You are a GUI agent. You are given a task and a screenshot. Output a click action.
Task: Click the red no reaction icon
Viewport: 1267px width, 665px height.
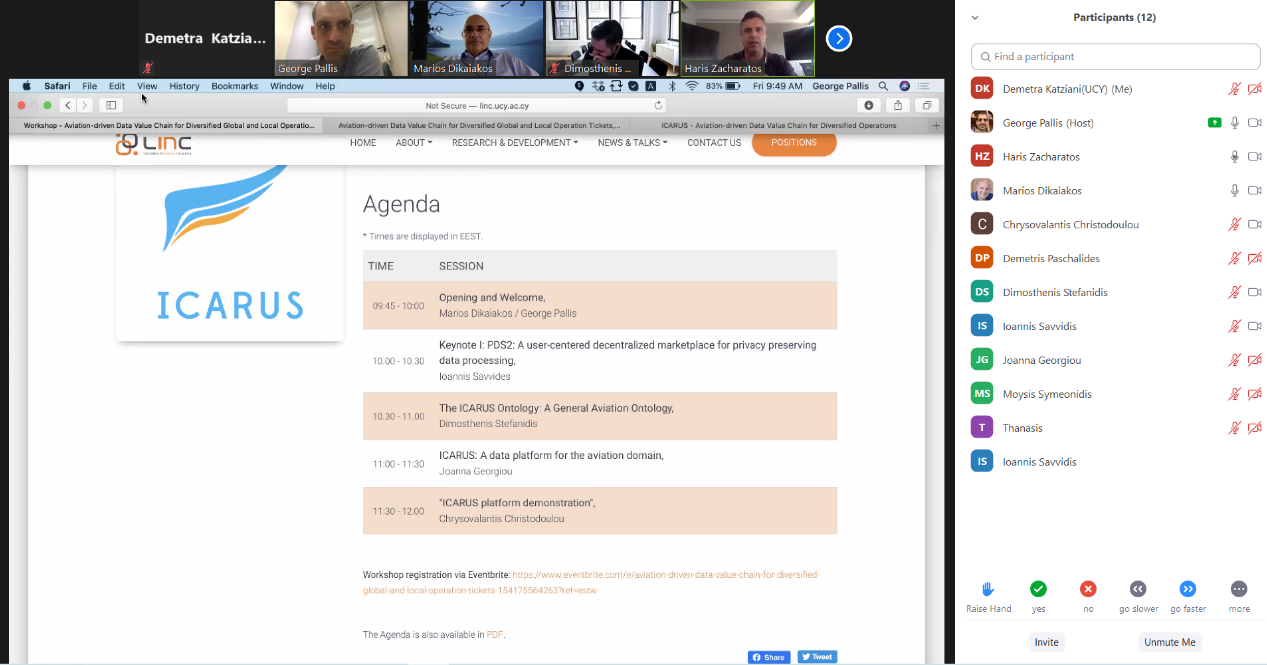click(x=1088, y=589)
